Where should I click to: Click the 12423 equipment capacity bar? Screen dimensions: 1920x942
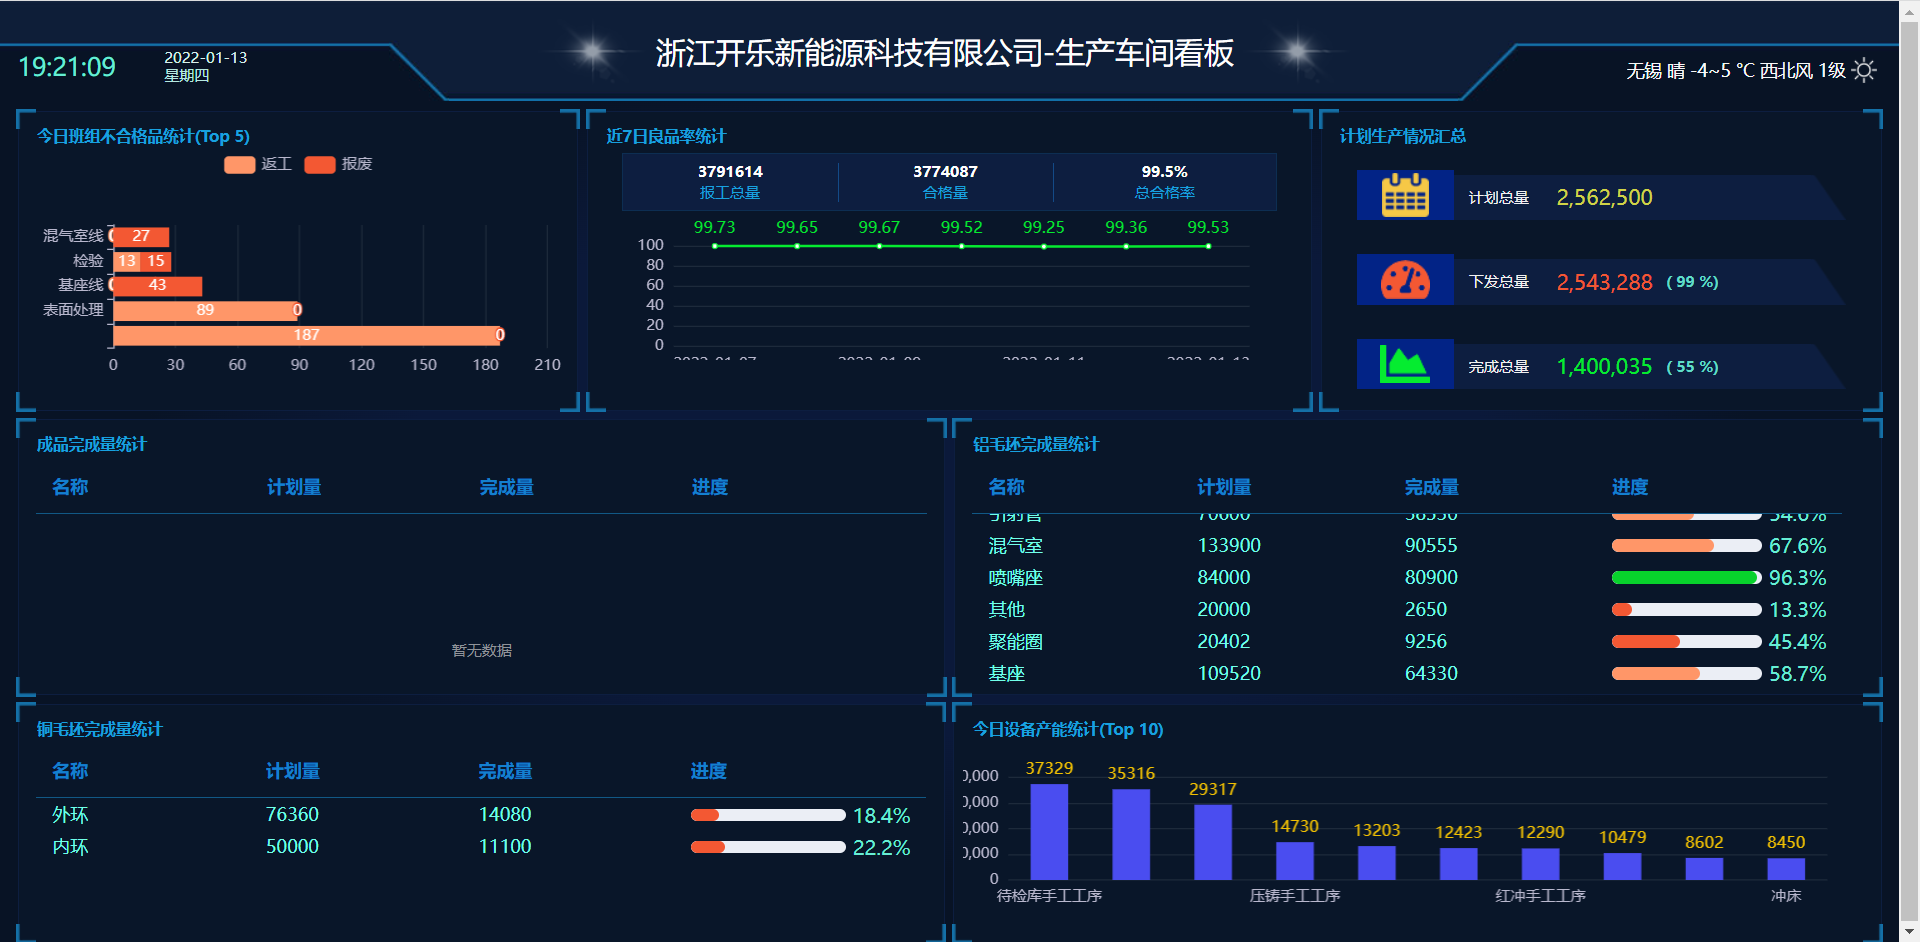click(x=1459, y=864)
